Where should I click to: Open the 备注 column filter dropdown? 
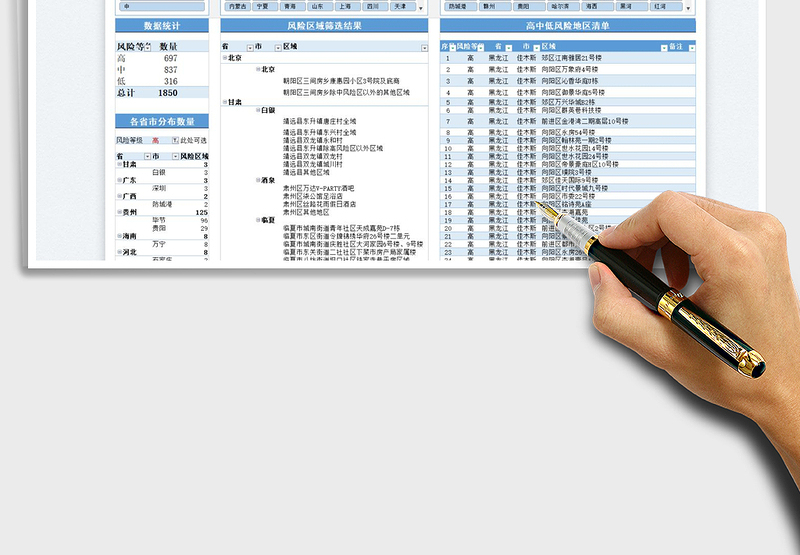pyautogui.click(x=691, y=47)
